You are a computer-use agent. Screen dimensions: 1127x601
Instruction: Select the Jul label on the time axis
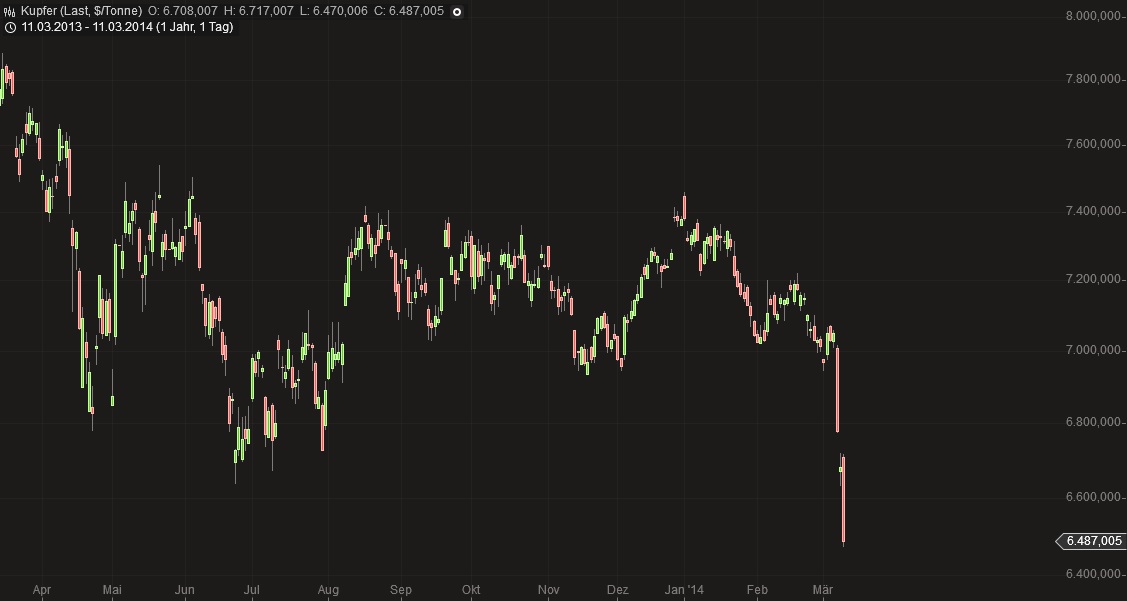pyautogui.click(x=253, y=590)
